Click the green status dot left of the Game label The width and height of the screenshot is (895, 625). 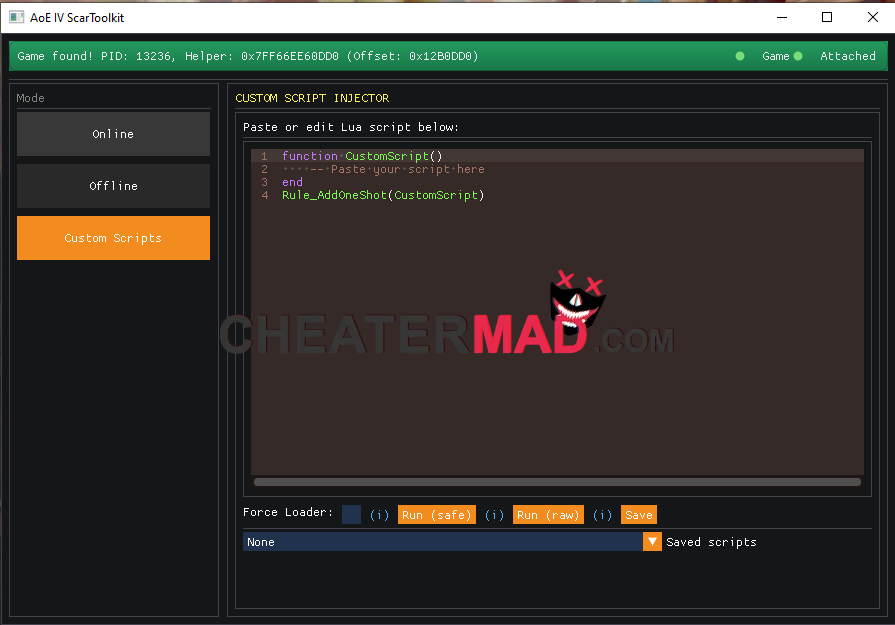740,56
